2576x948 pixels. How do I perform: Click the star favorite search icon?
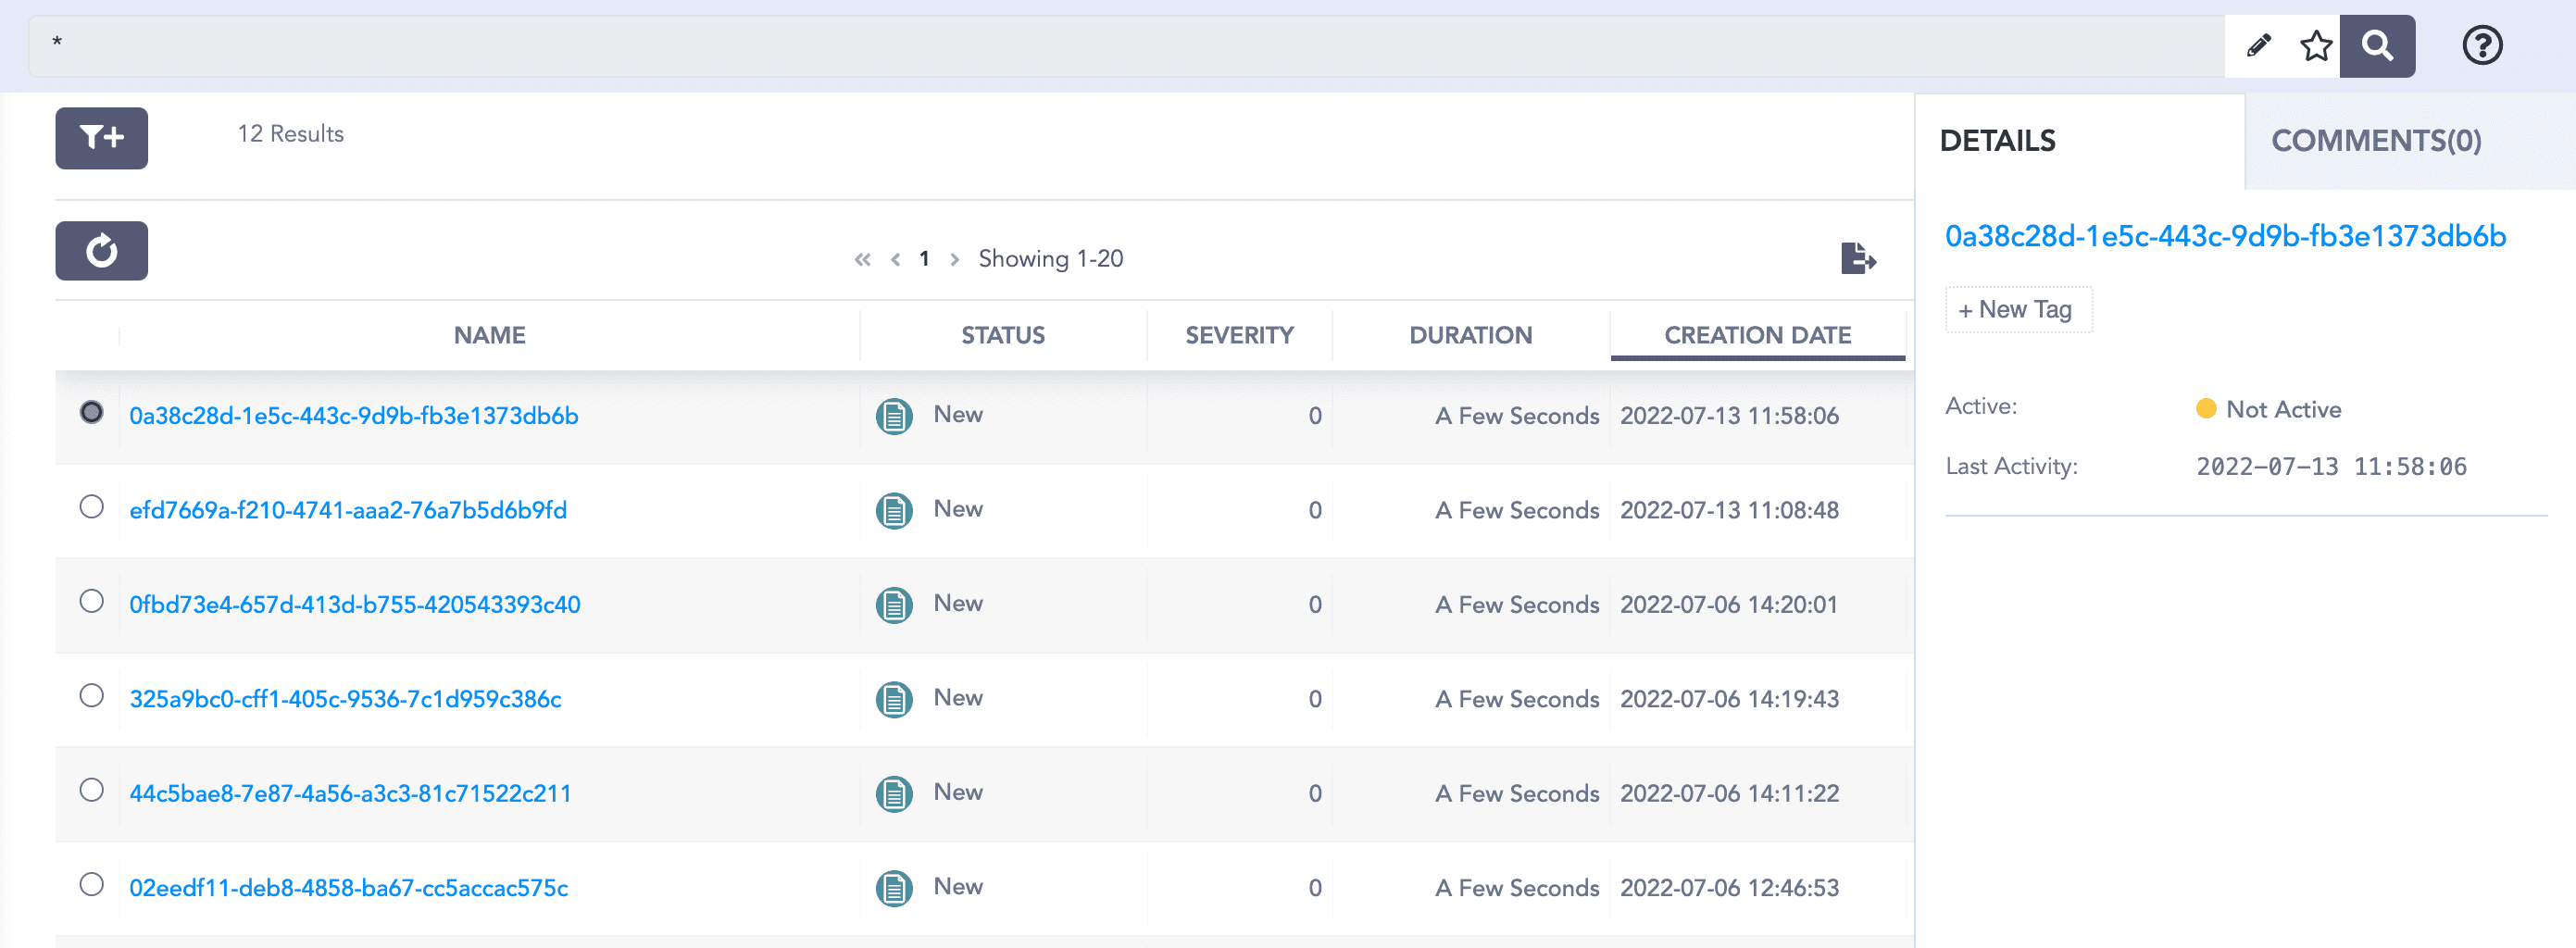coord(2315,46)
